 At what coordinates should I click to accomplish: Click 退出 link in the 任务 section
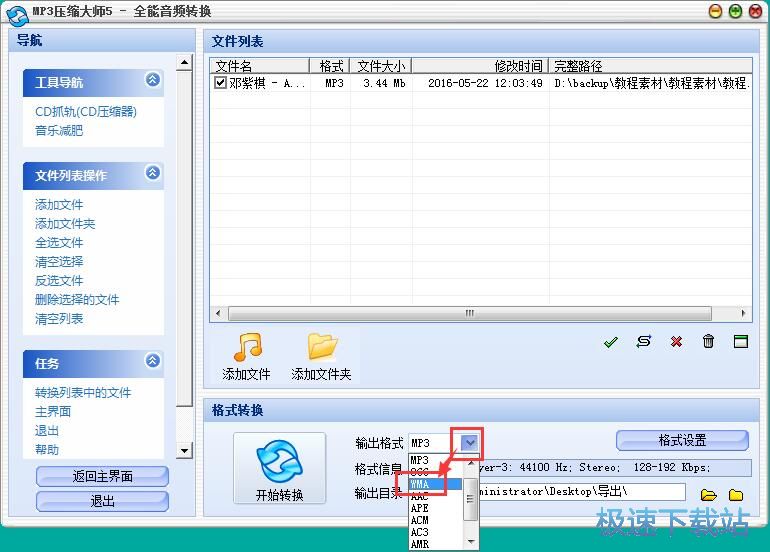[47, 431]
